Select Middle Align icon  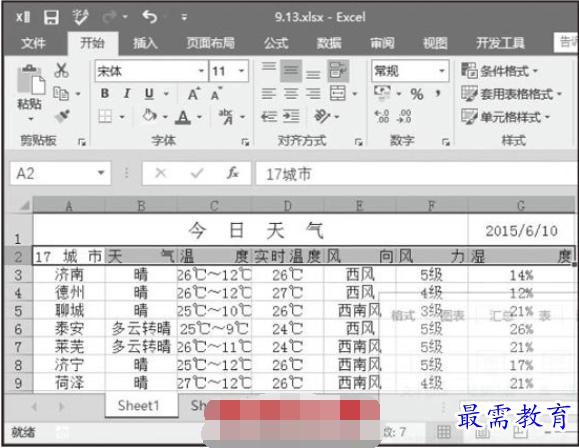point(291,70)
